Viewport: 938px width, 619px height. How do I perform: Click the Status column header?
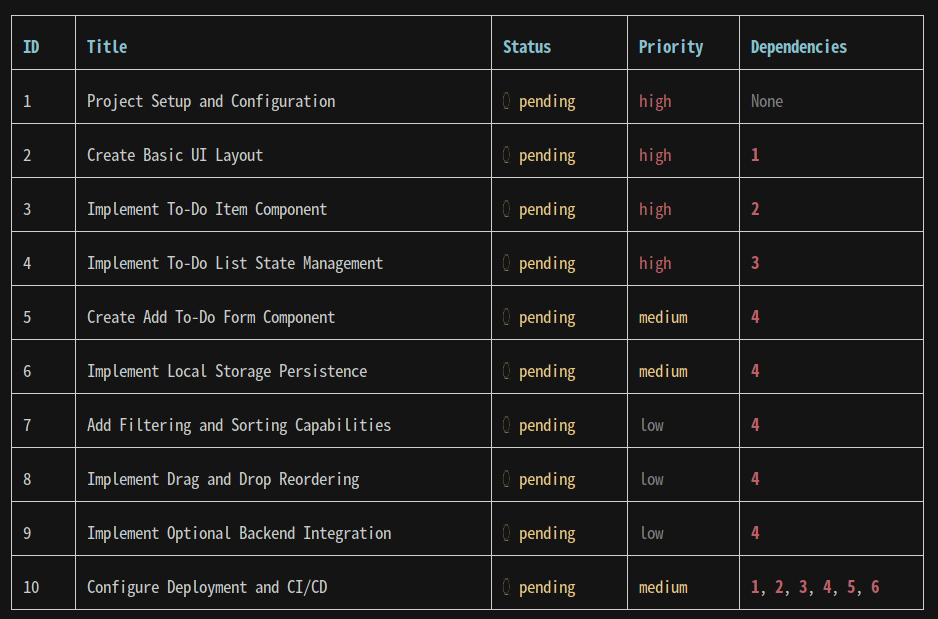[526, 47]
